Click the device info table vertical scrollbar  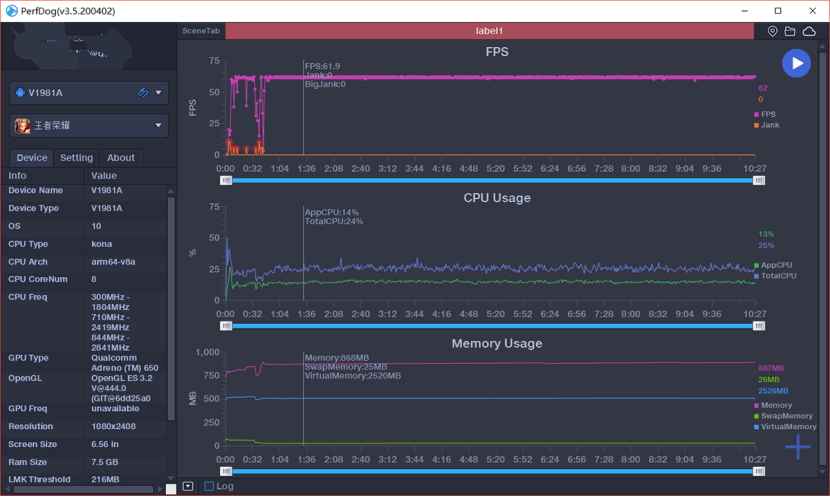[x=171, y=309]
